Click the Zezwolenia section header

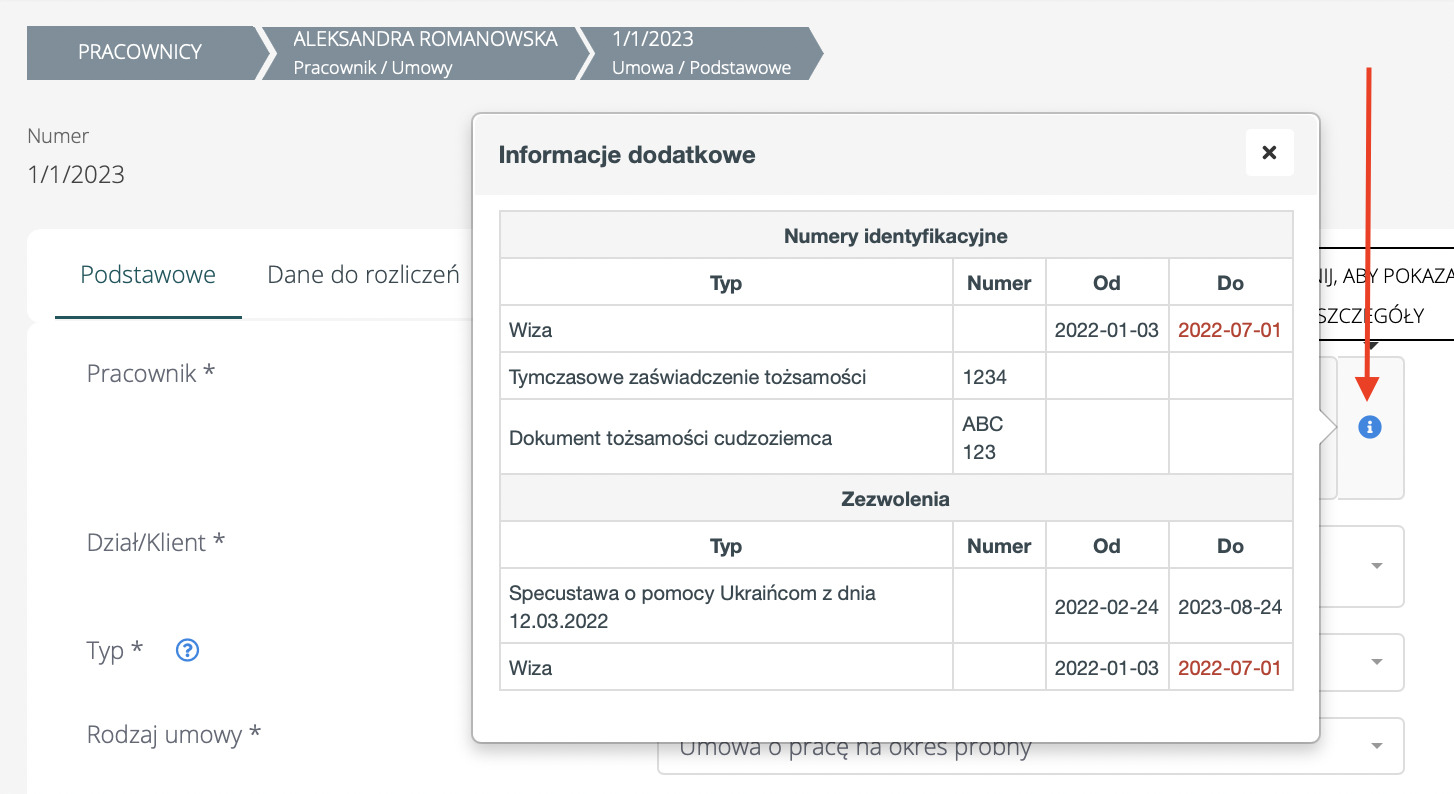(x=895, y=499)
